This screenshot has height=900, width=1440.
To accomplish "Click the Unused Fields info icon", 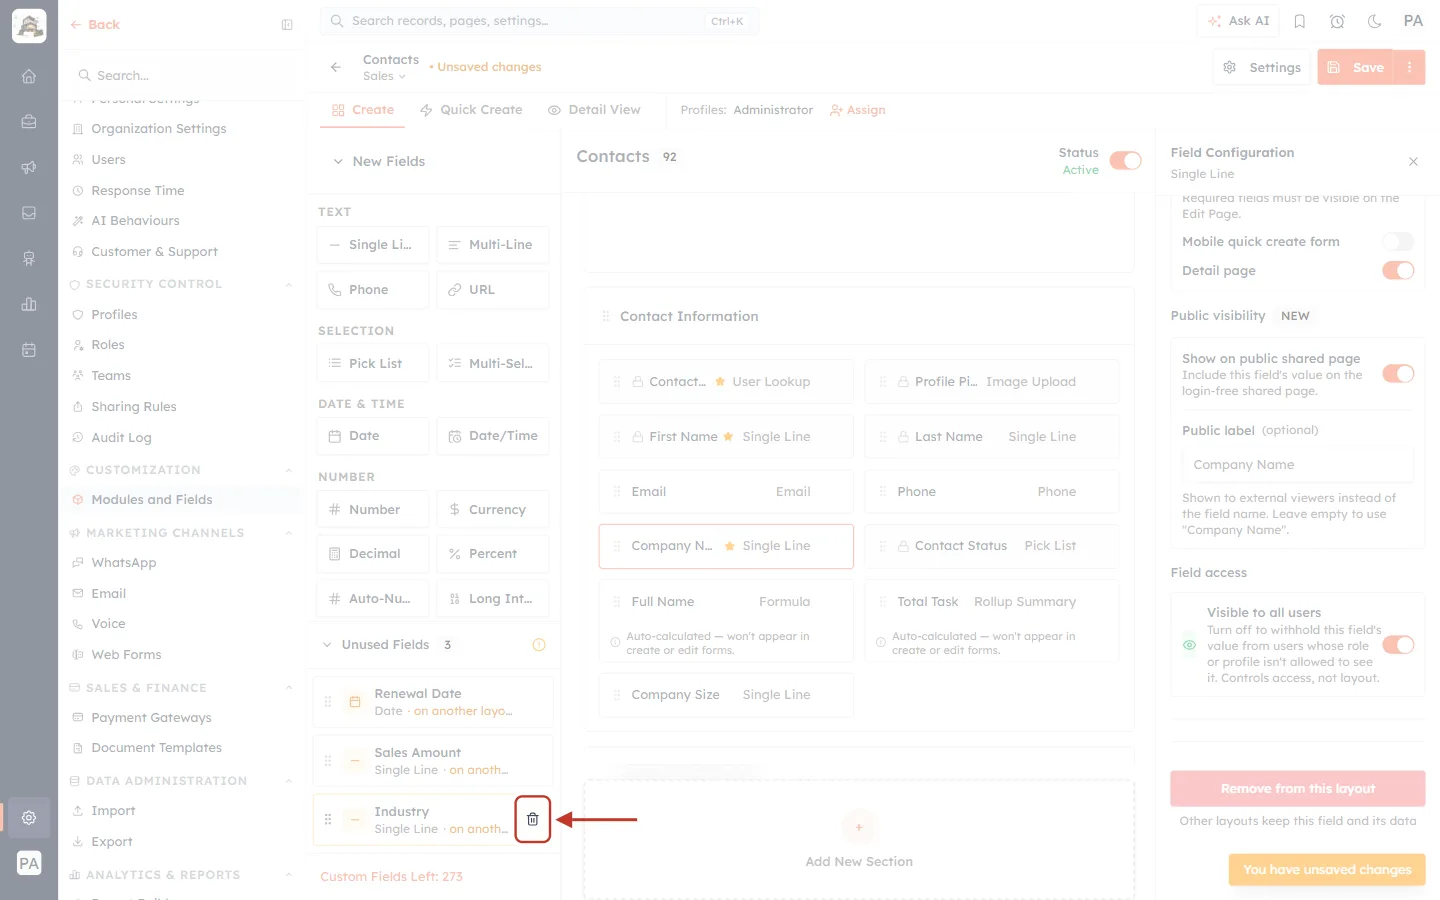I will [x=539, y=645].
